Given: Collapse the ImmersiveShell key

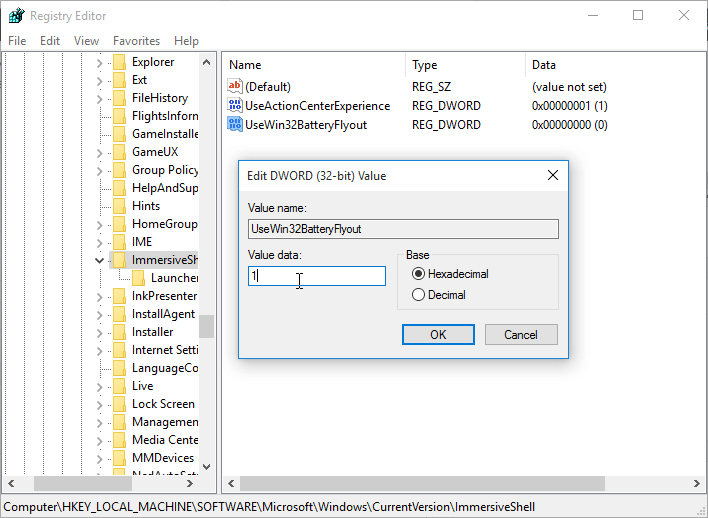Looking at the screenshot, I should point(100,261).
